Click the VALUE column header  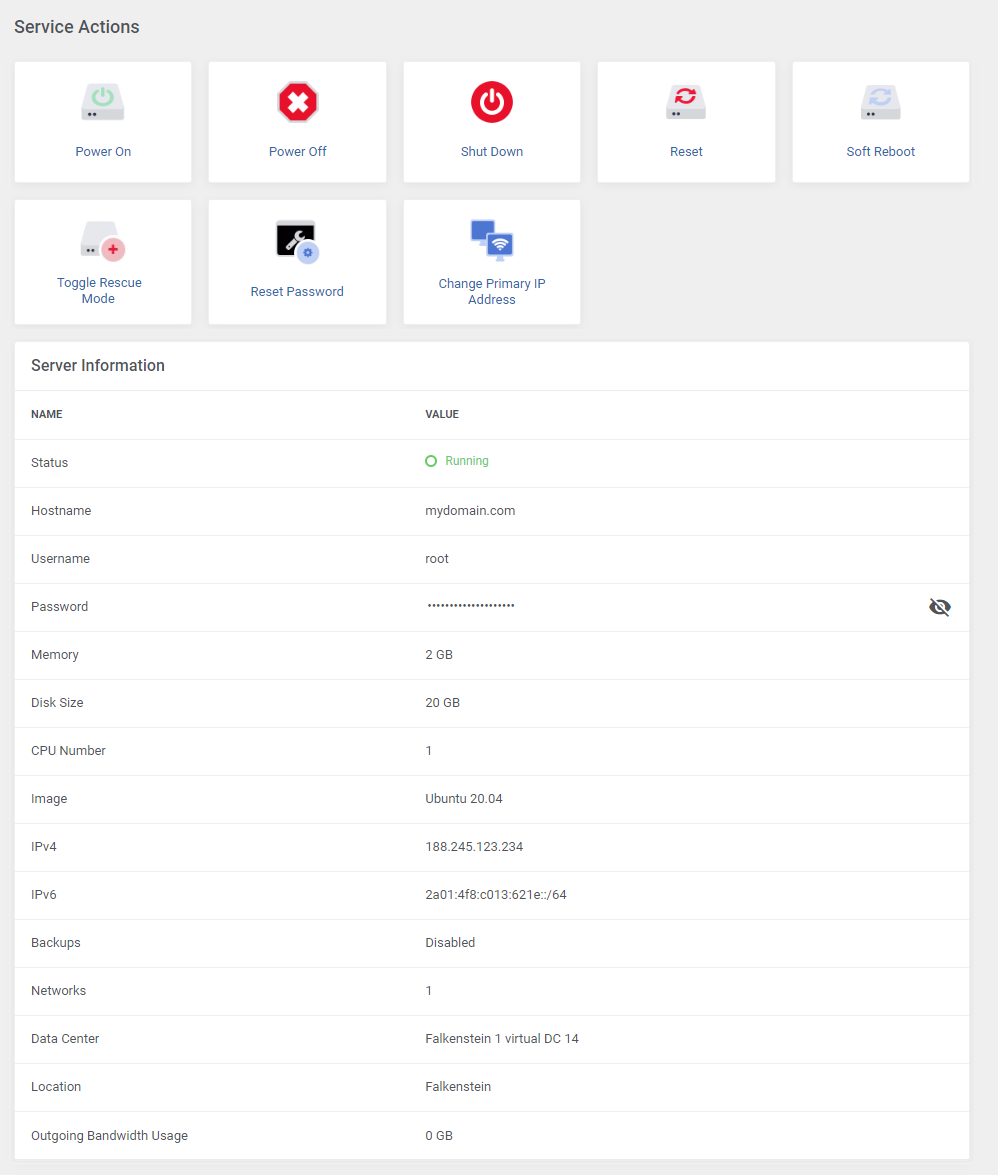(442, 414)
